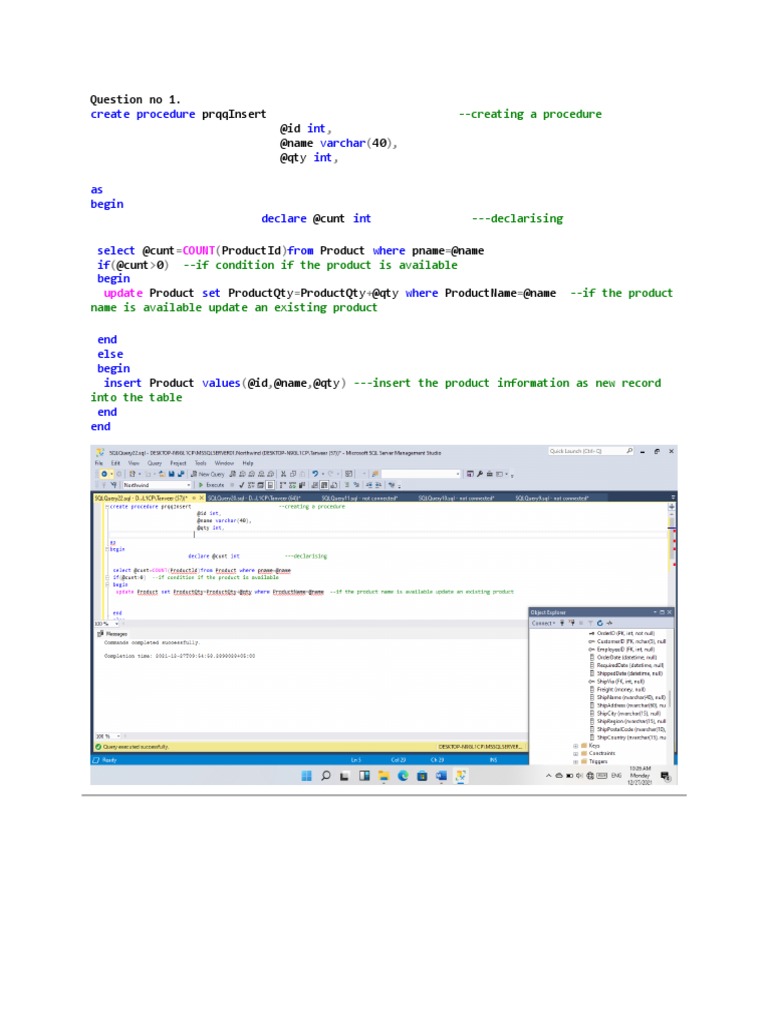Click the Cut scissors icon
The image size is (768, 1024).
pyautogui.click(x=283, y=474)
